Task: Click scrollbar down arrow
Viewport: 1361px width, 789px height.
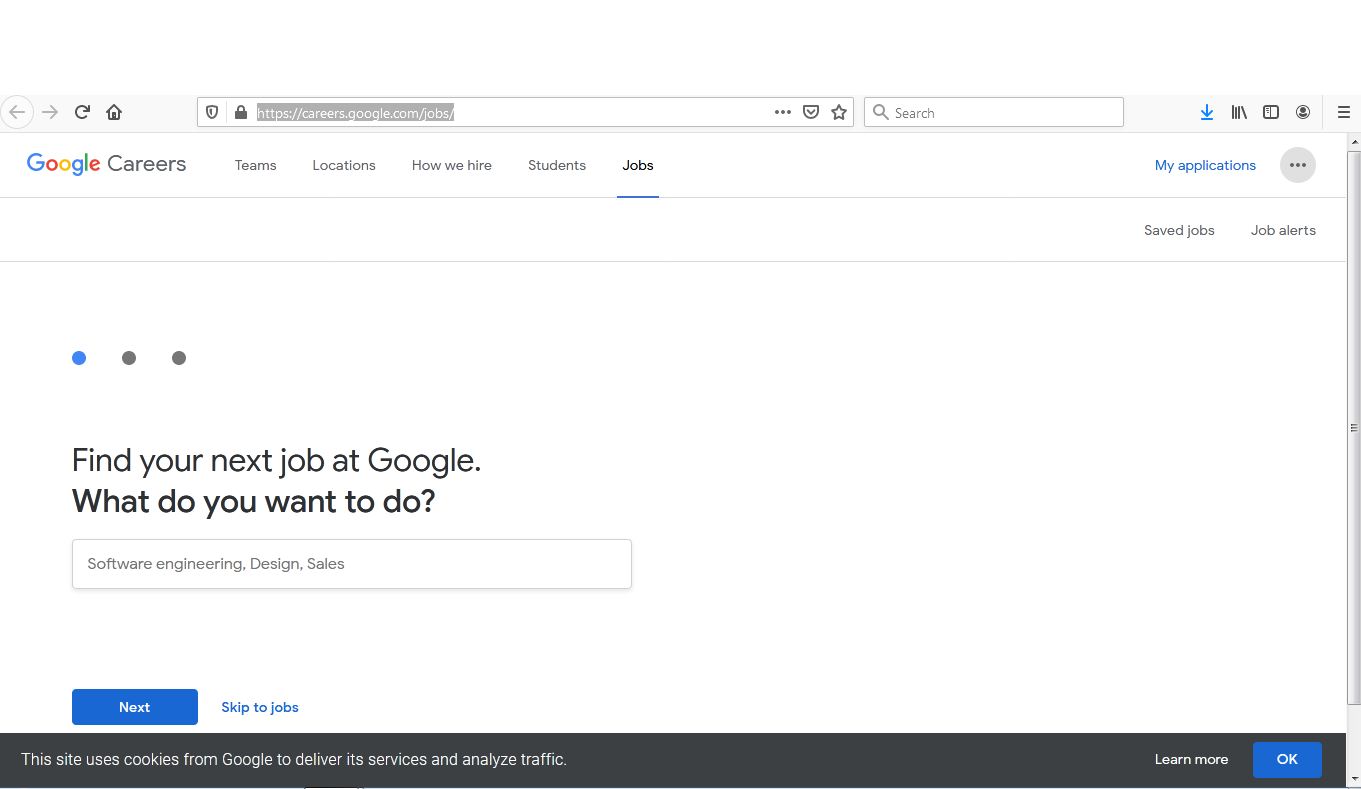Action: (1354, 778)
